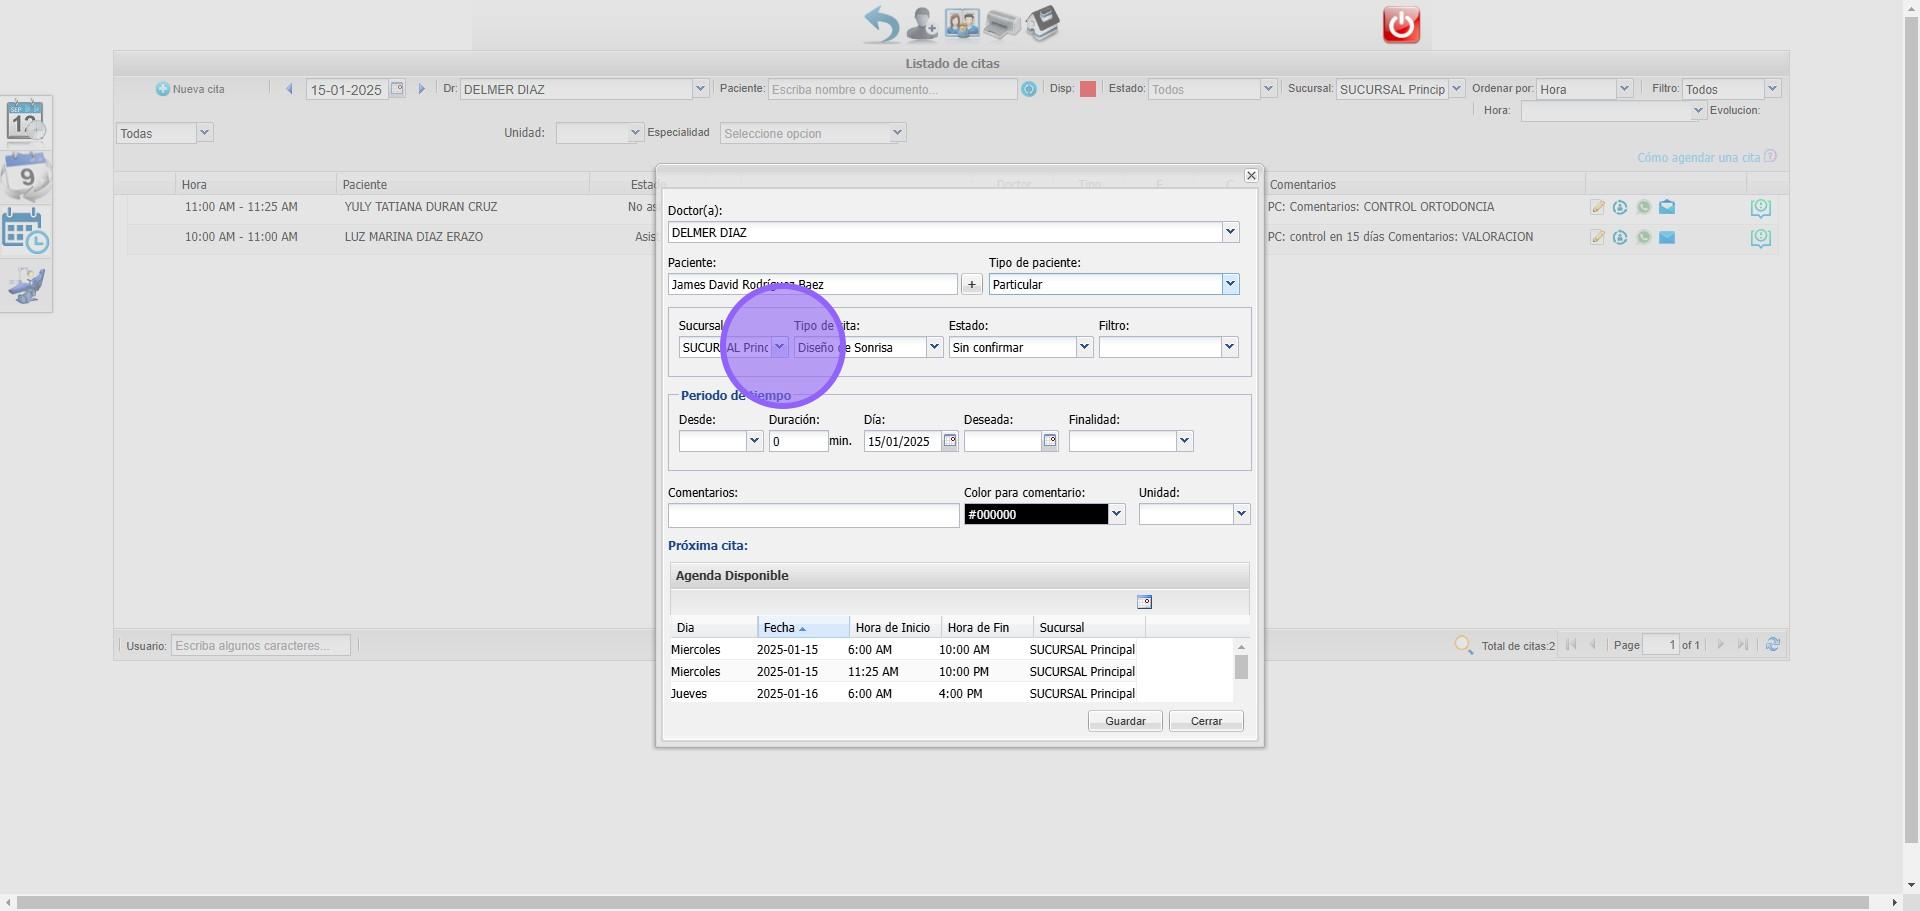Open the calendar picker for the Día field
The image size is (1920, 911).
950,441
